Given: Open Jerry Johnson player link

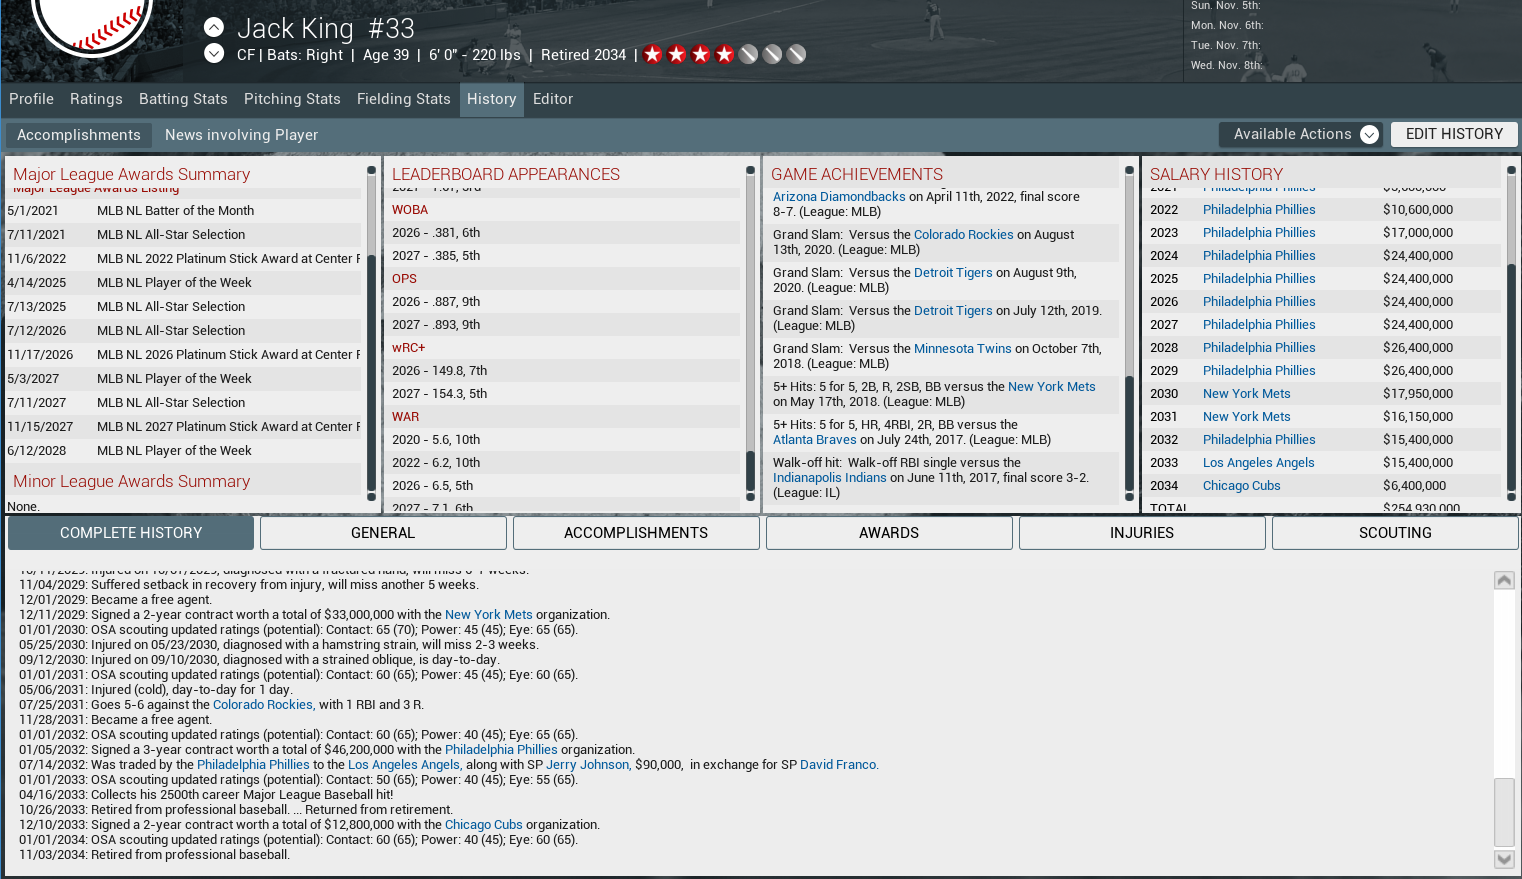Looking at the screenshot, I should click(x=588, y=765).
